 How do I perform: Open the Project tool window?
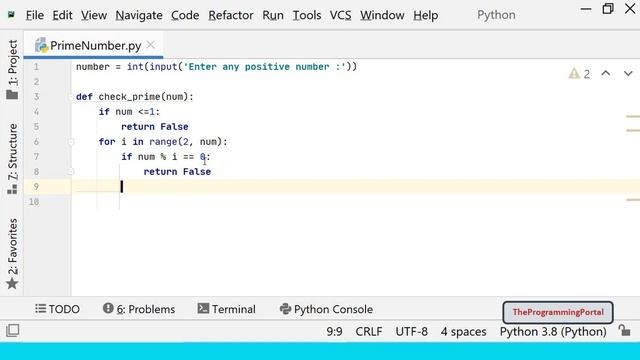pyautogui.click(x=12, y=69)
